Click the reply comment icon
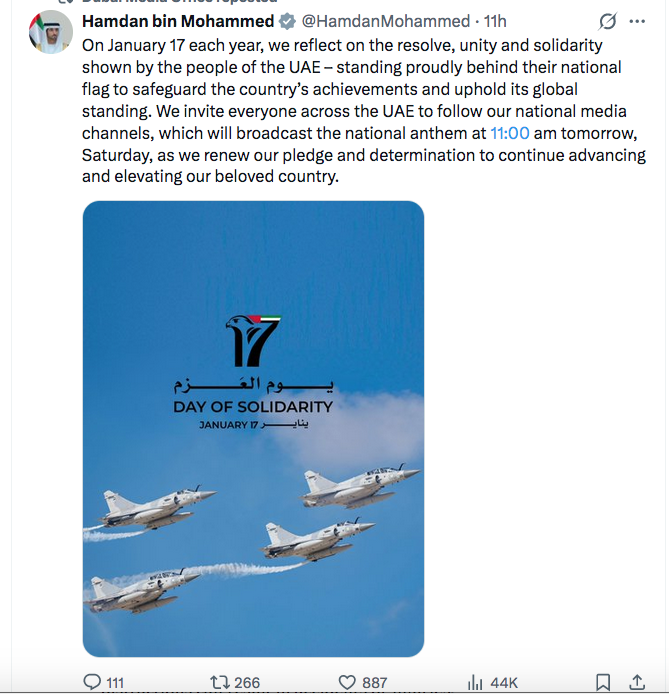669x694 pixels. (92, 682)
